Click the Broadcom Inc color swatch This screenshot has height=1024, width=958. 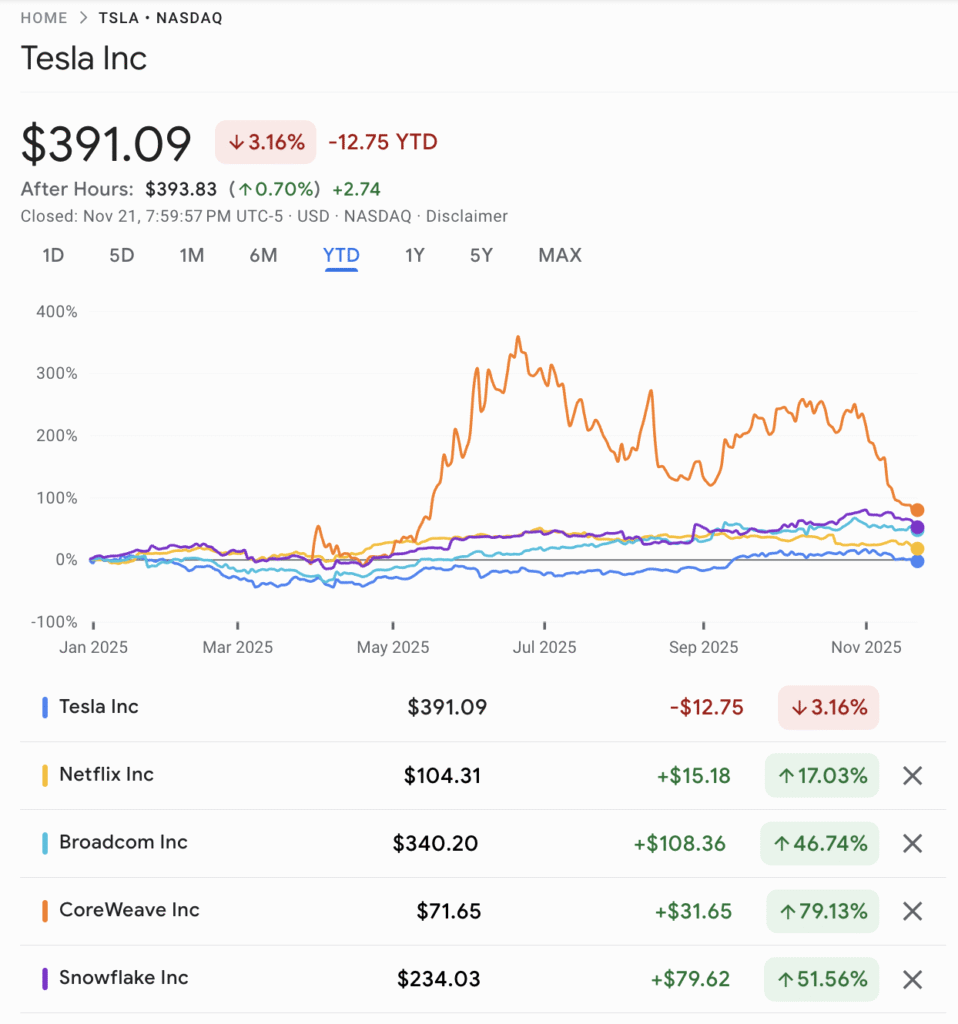pyautogui.click(x=45, y=843)
